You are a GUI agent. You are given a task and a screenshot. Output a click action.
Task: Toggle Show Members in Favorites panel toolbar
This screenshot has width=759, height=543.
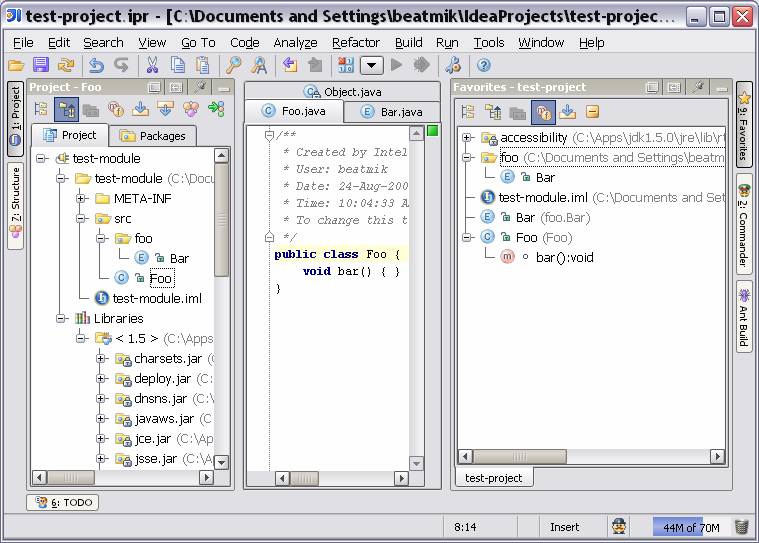click(543, 112)
